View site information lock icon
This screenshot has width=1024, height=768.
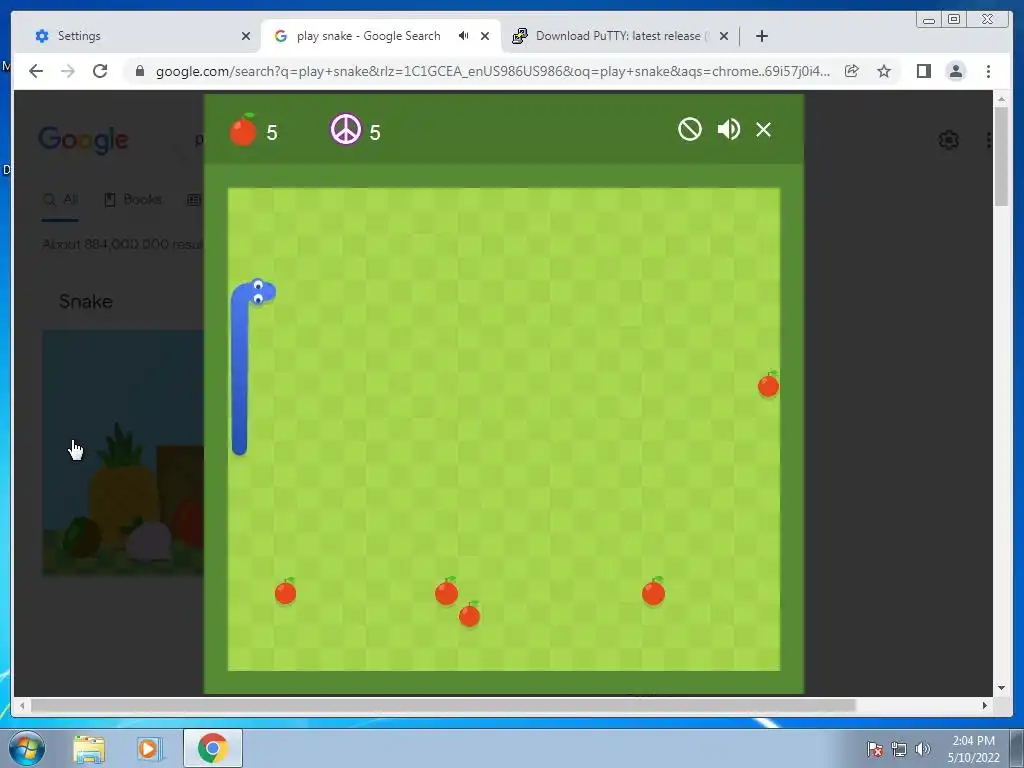pyautogui.click(x=139, y=71)
